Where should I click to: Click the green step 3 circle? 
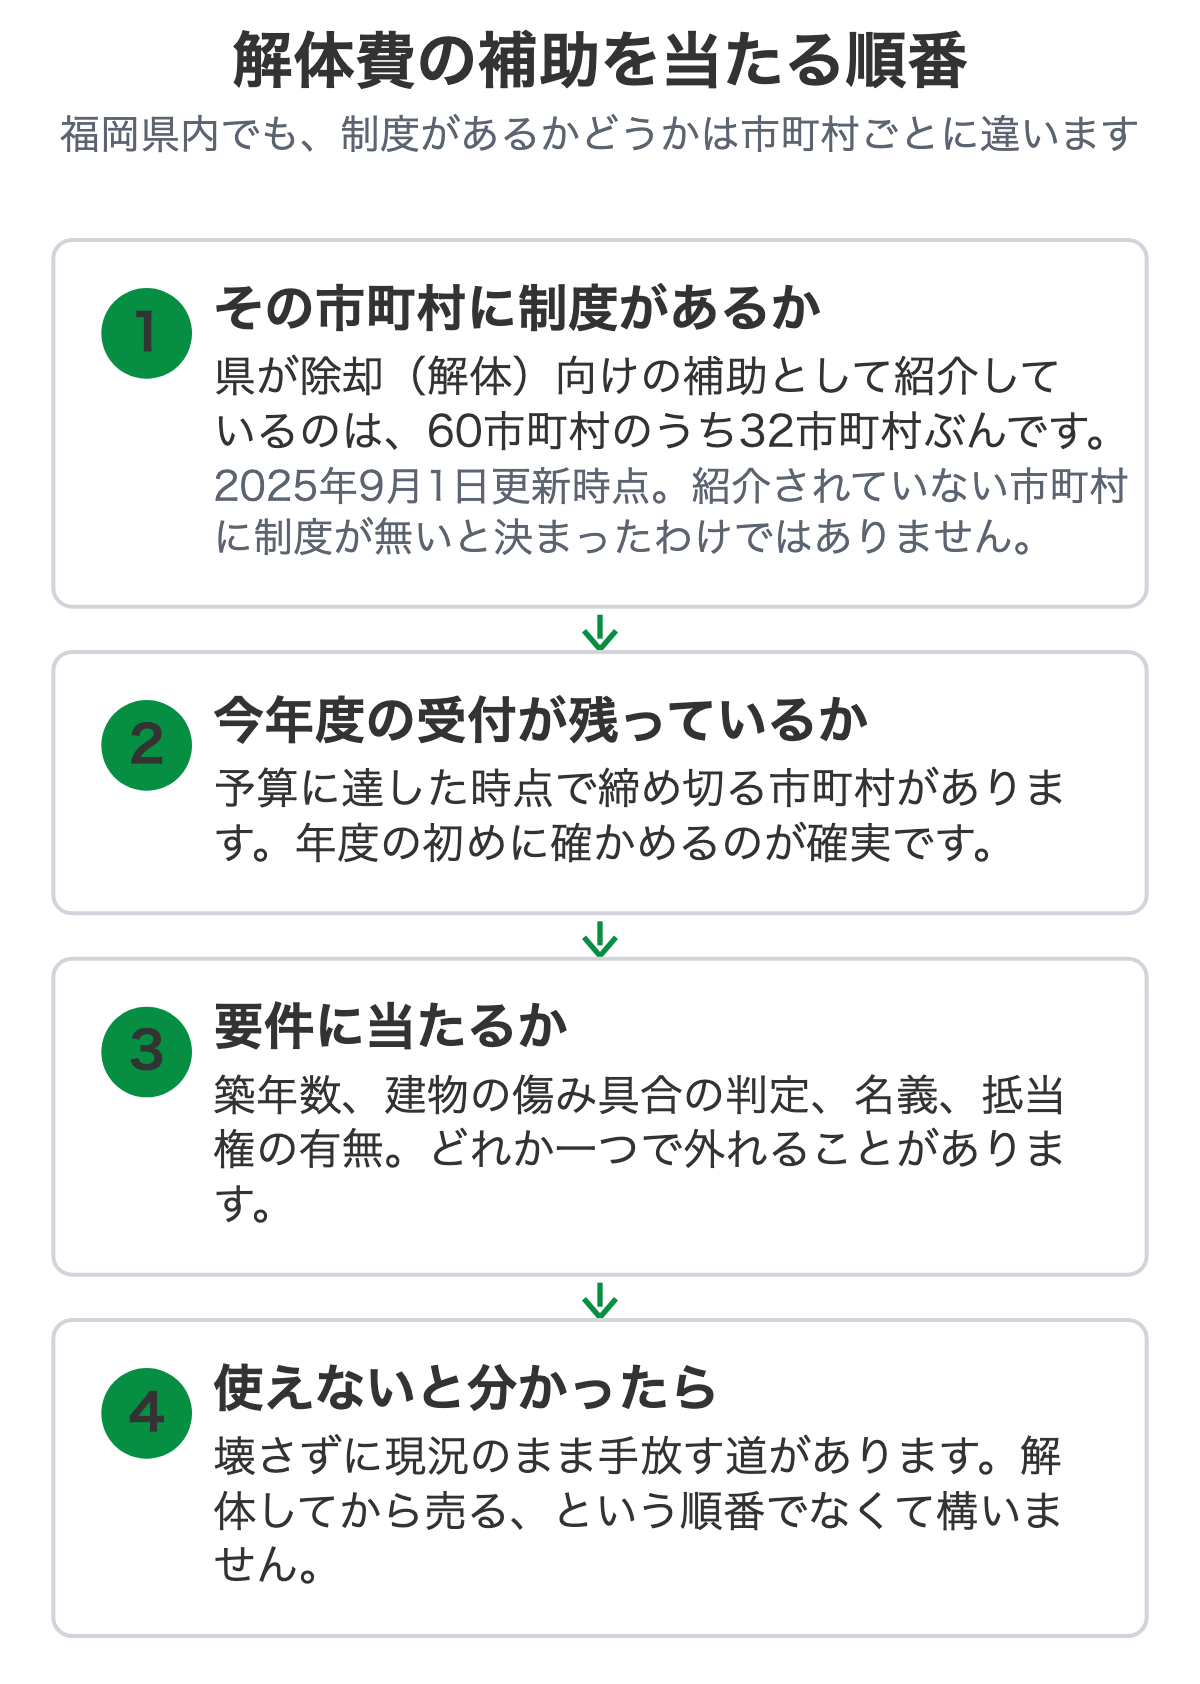[146, 1052]
